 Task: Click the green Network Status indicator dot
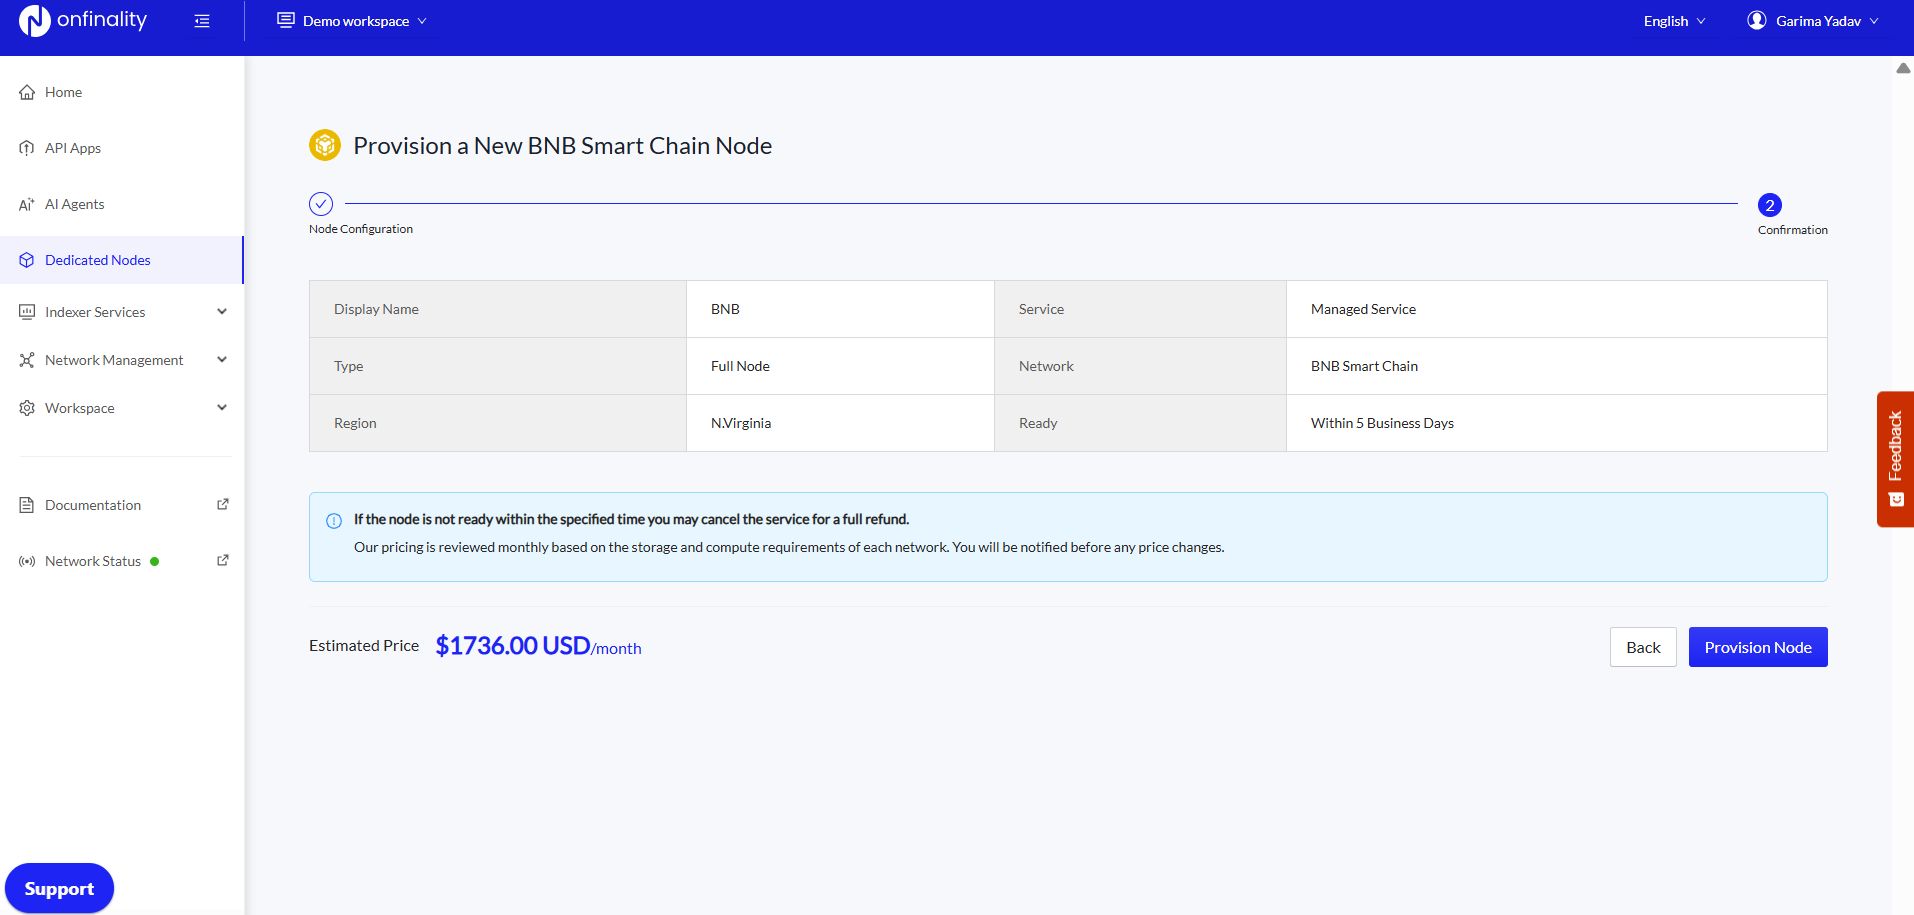tap(155, 562)
